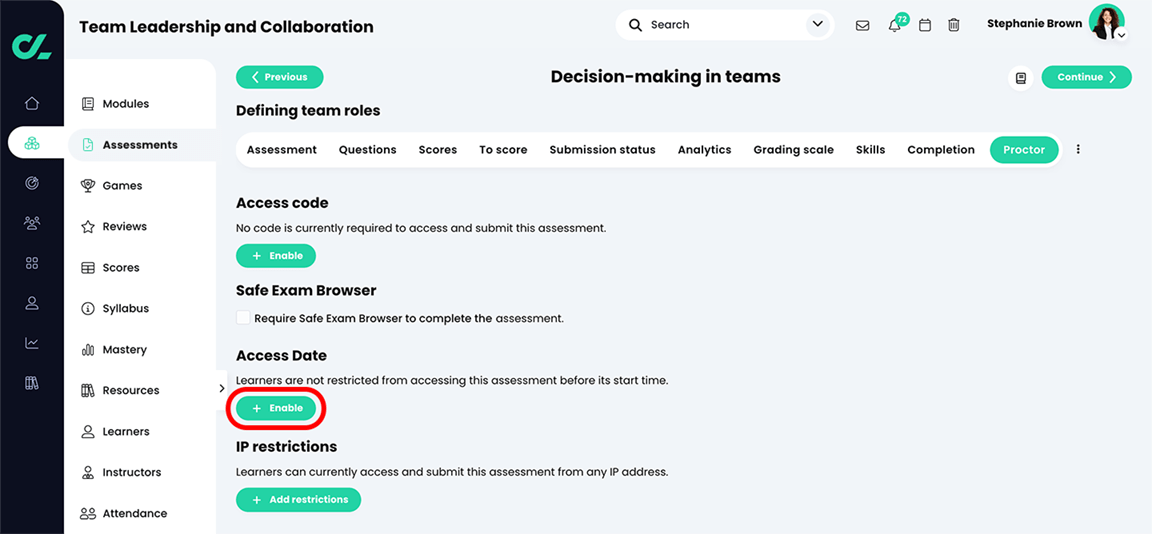Expand the search dropdown arrow

tap(817, 25)
